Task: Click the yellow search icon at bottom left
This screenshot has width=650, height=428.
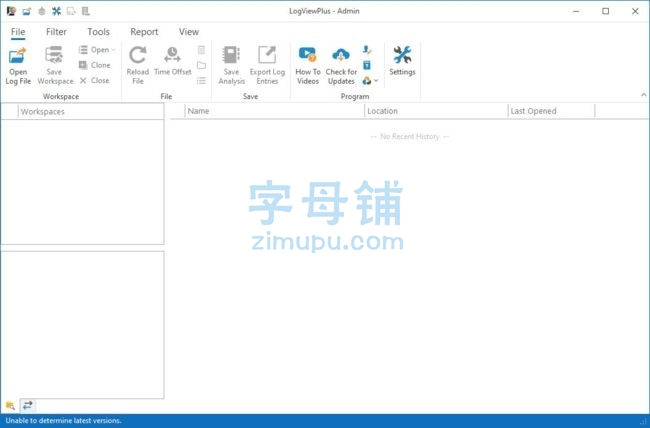Action: click(x=10, y=406)
